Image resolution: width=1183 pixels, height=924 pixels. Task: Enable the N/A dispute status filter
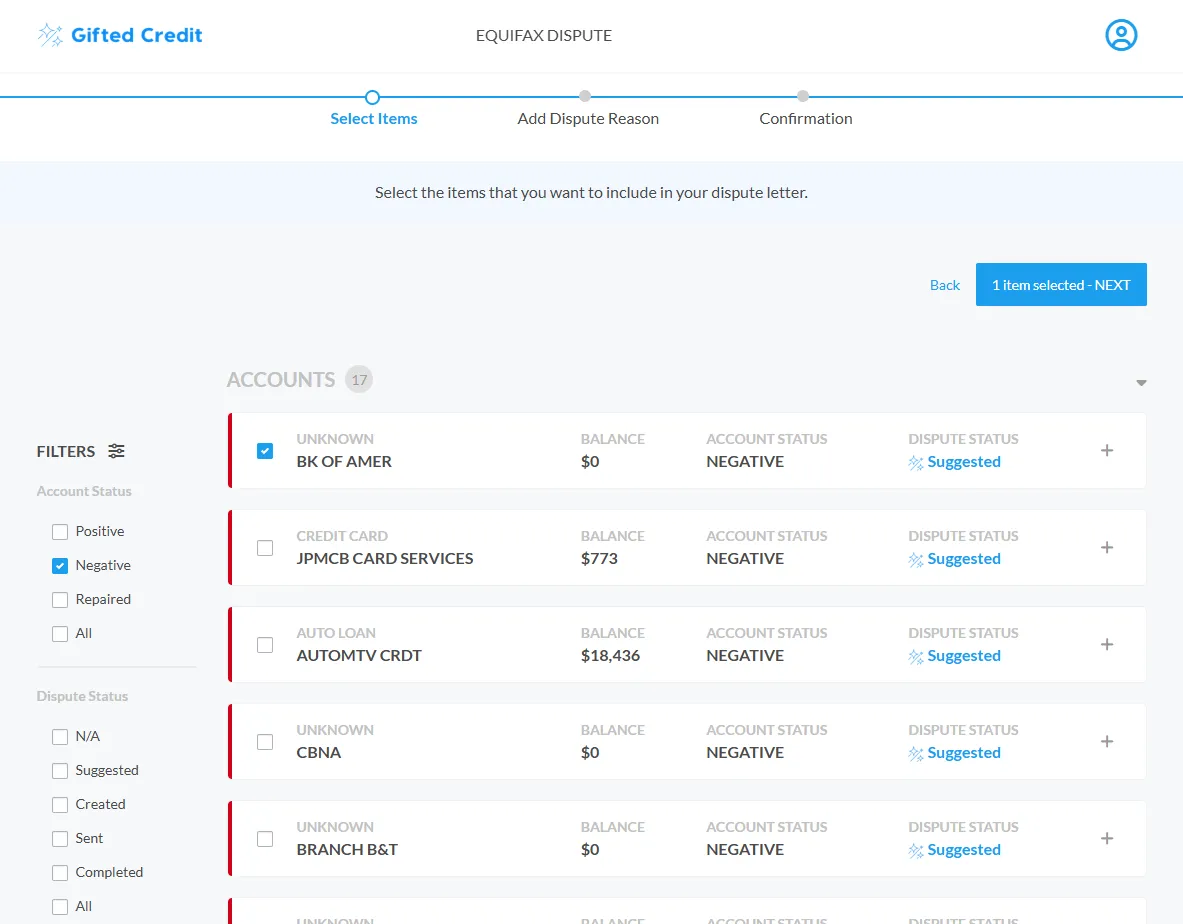click(60, 737)
